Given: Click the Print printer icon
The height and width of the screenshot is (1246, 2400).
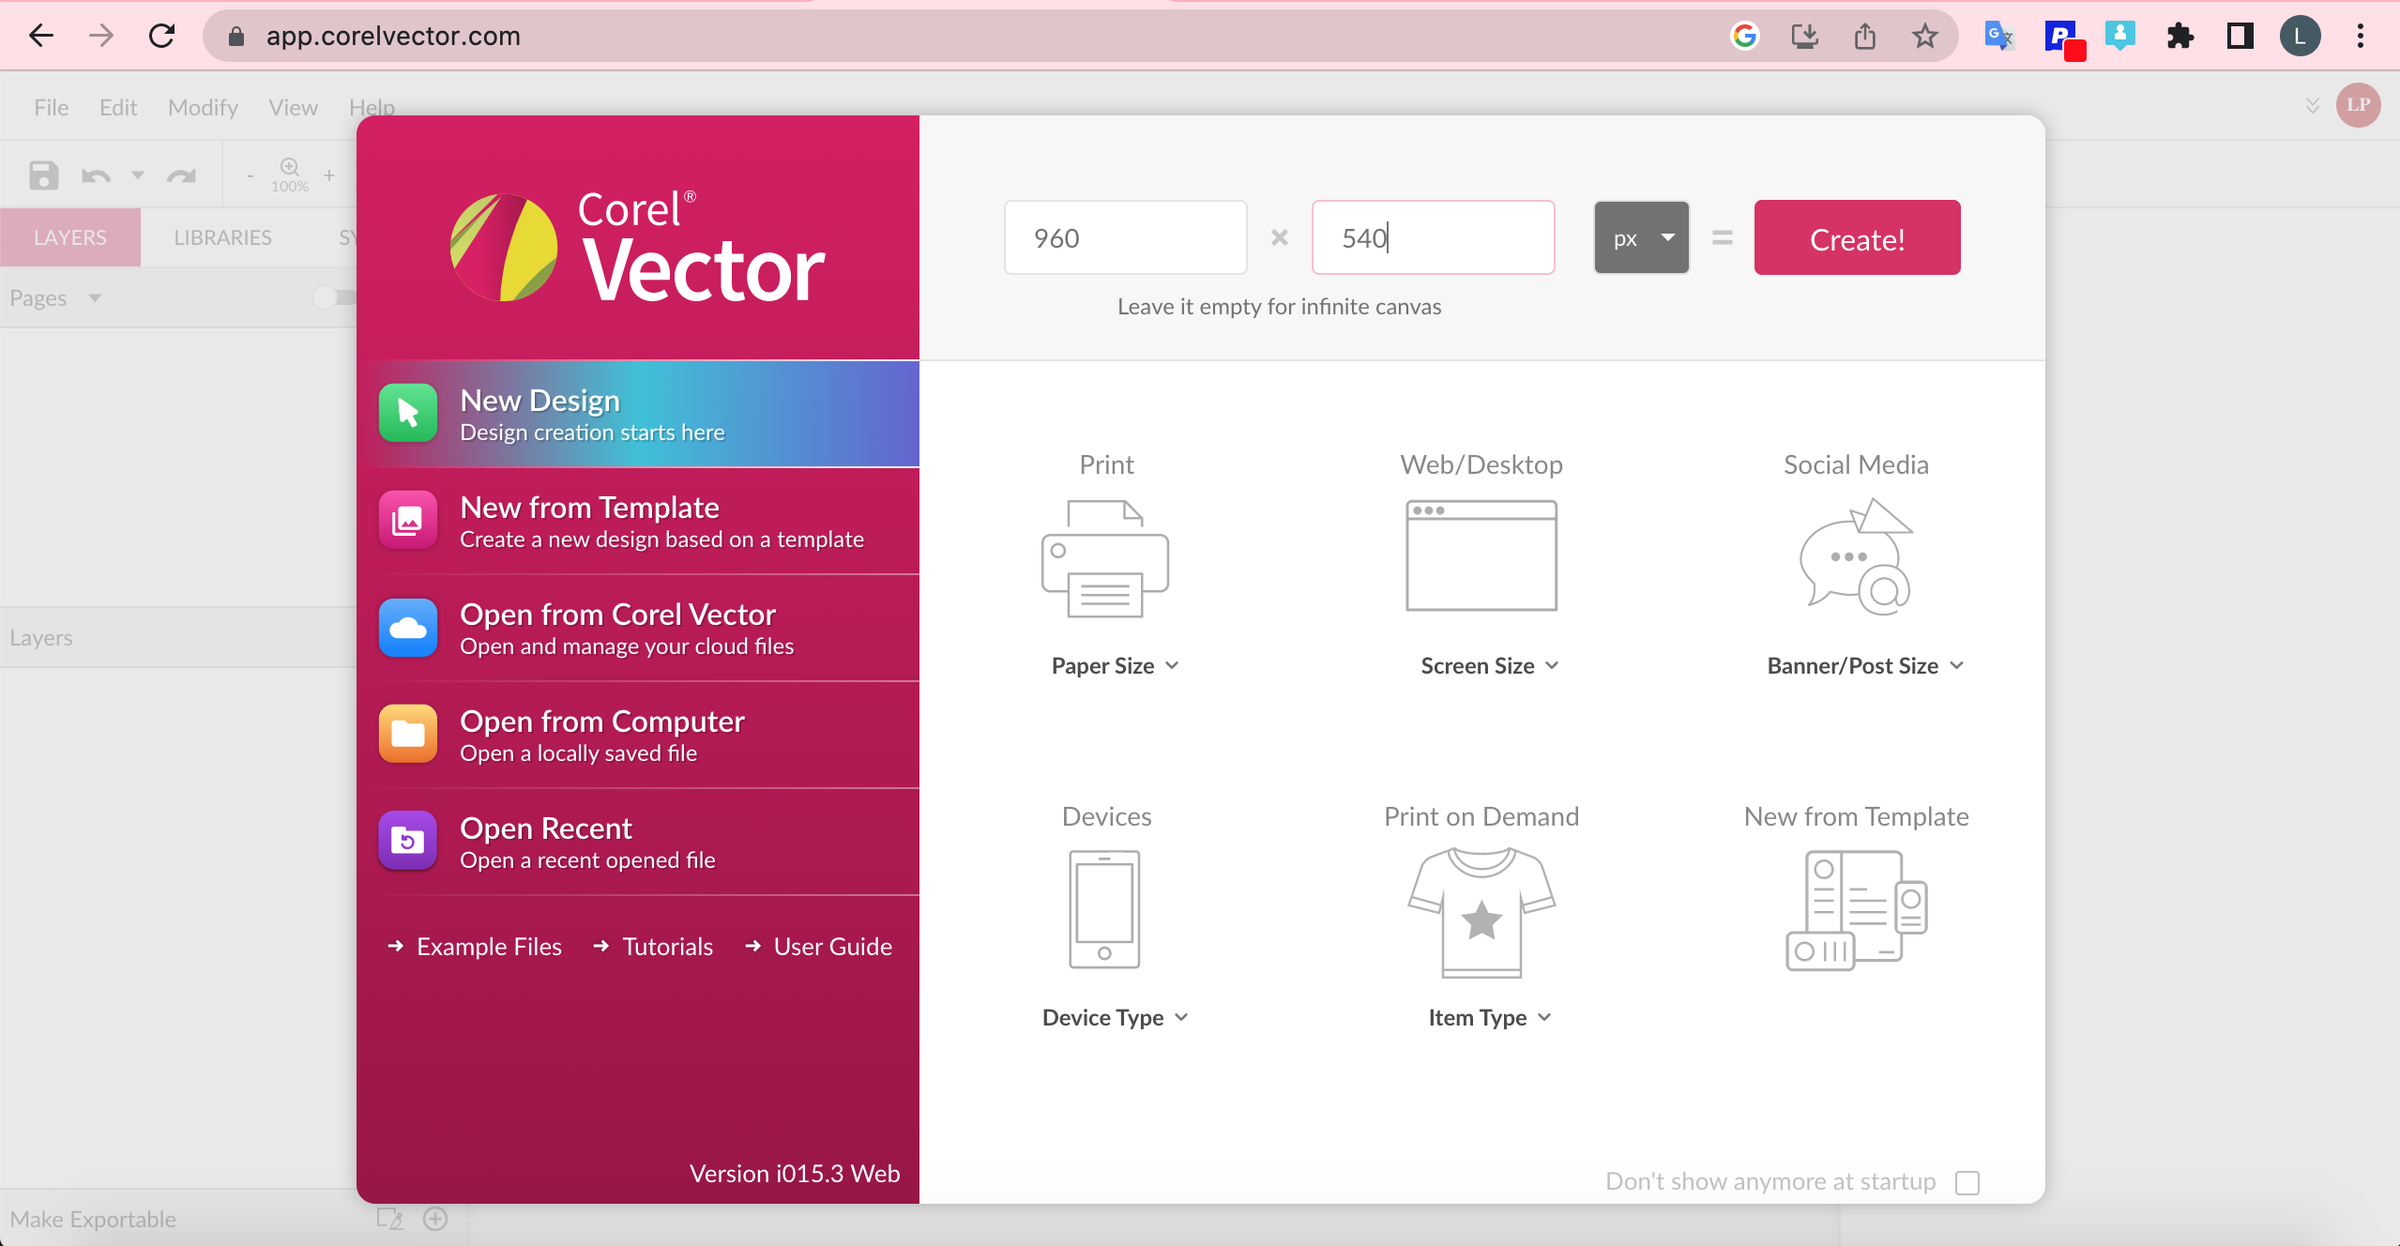Looking at the screenshot, I should point(1105,558).
